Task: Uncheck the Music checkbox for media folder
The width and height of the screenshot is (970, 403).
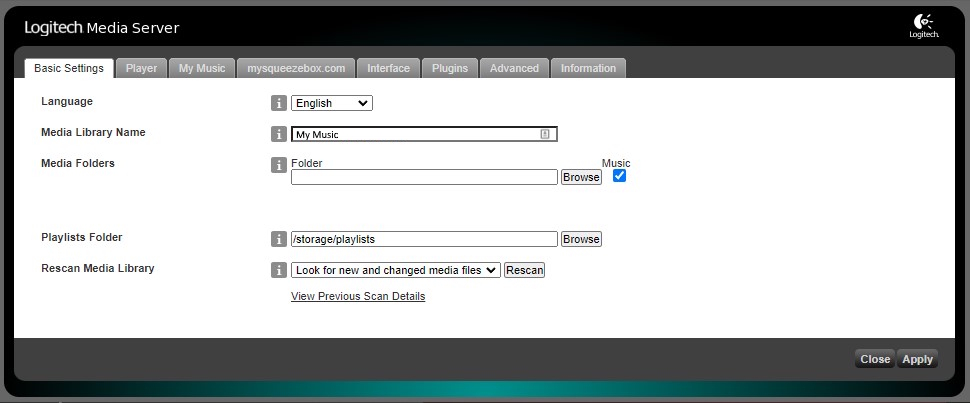Action: click(x=619, y=176)
